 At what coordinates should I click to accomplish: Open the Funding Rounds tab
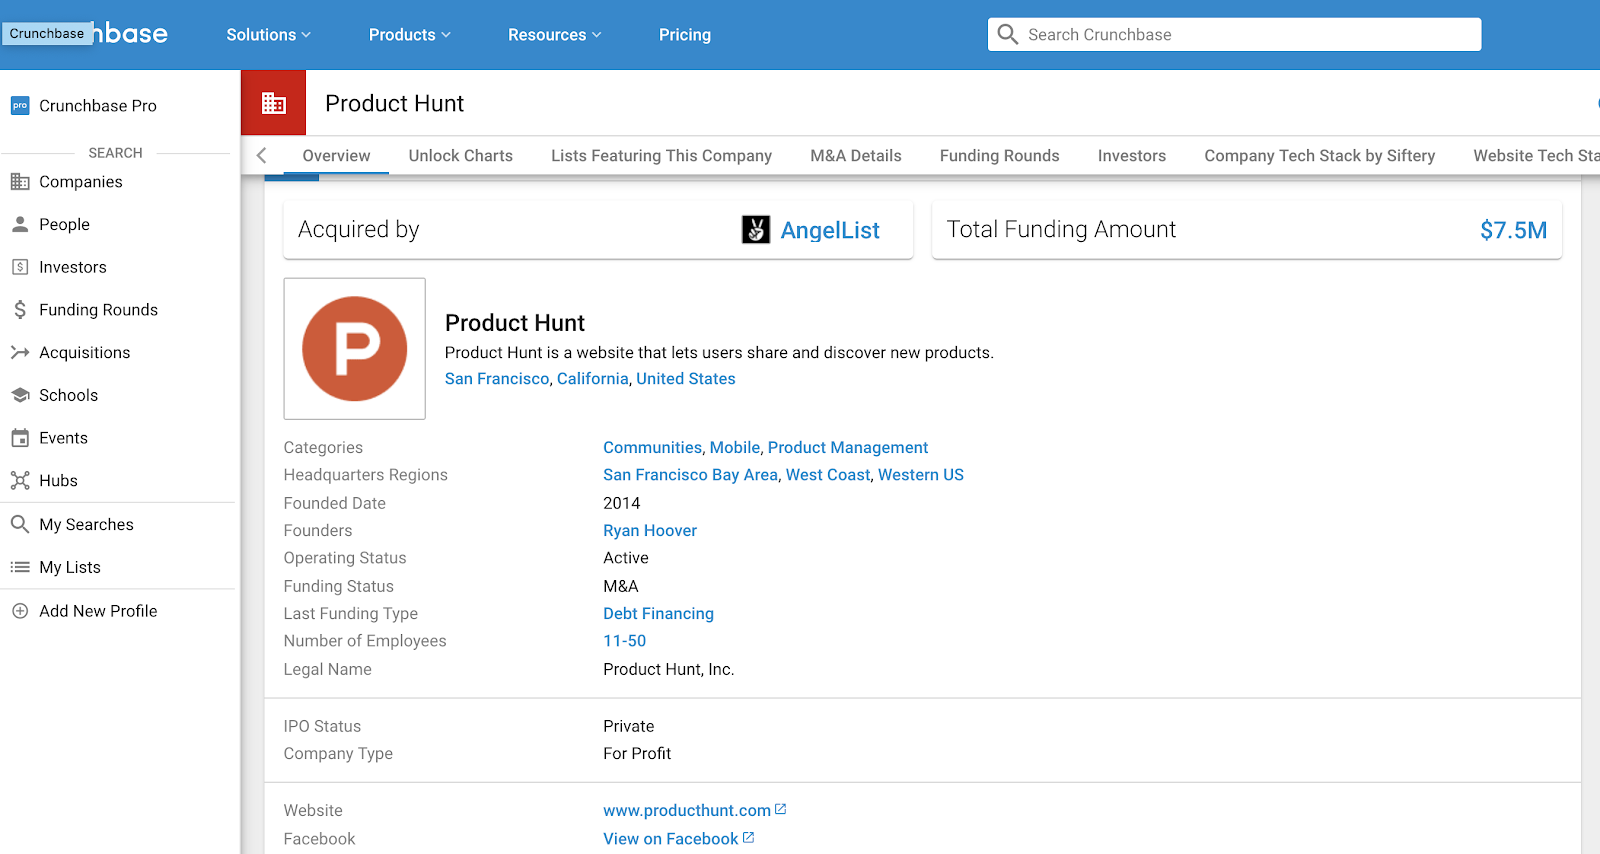(1000, 156)
